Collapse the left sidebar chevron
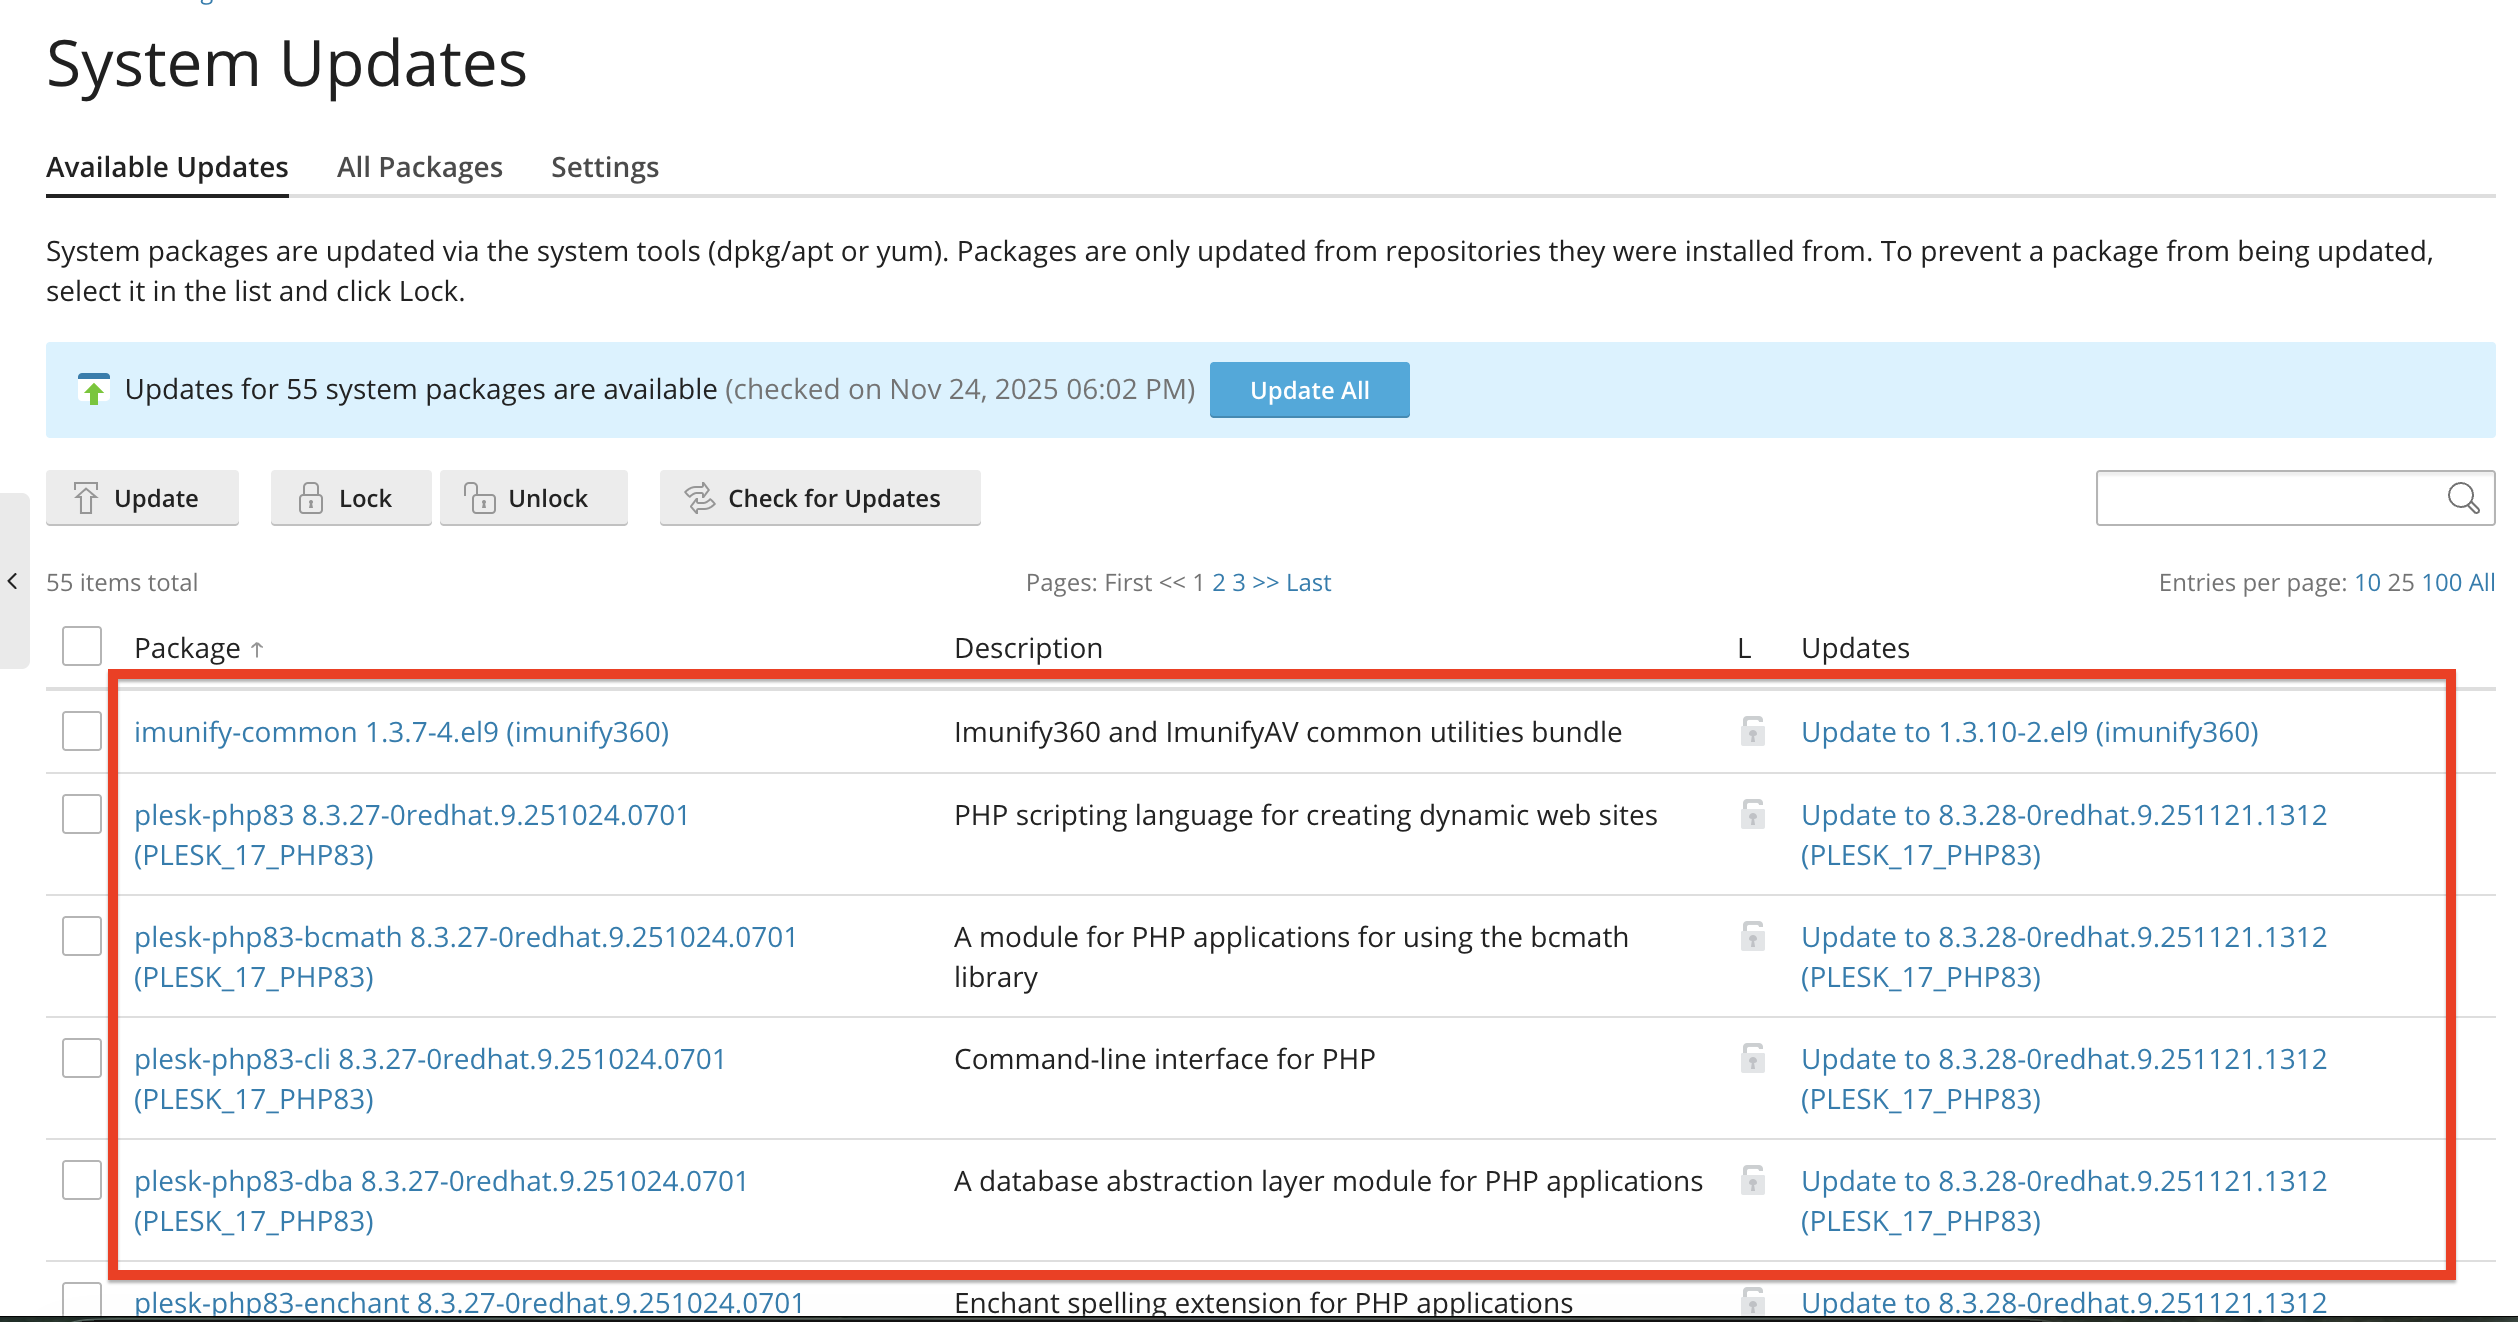This screenshot has width=2518, height=1322. click(x=12, y=581)
